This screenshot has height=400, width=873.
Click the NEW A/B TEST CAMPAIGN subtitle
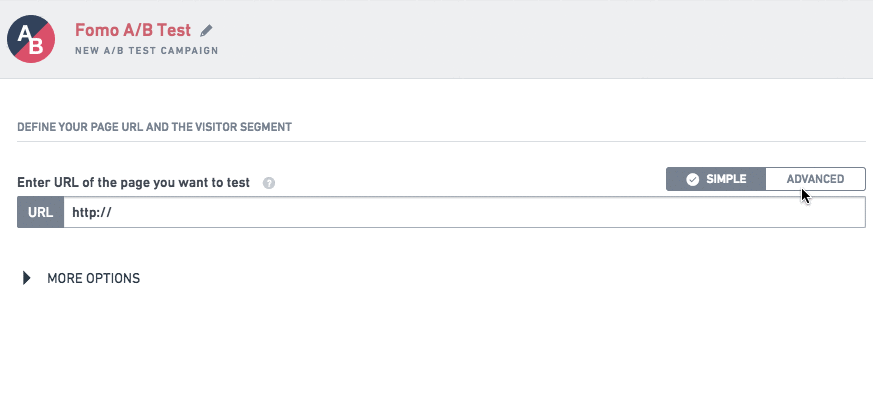click(146, 51)
